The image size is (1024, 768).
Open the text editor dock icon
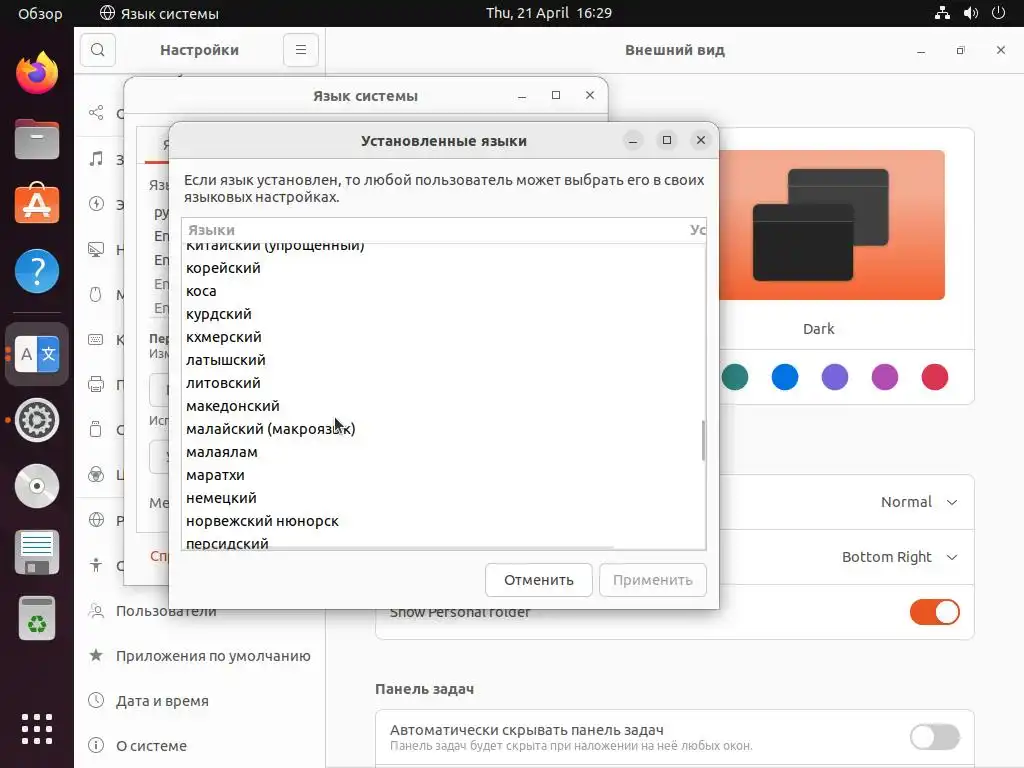(x=37, y=552)
